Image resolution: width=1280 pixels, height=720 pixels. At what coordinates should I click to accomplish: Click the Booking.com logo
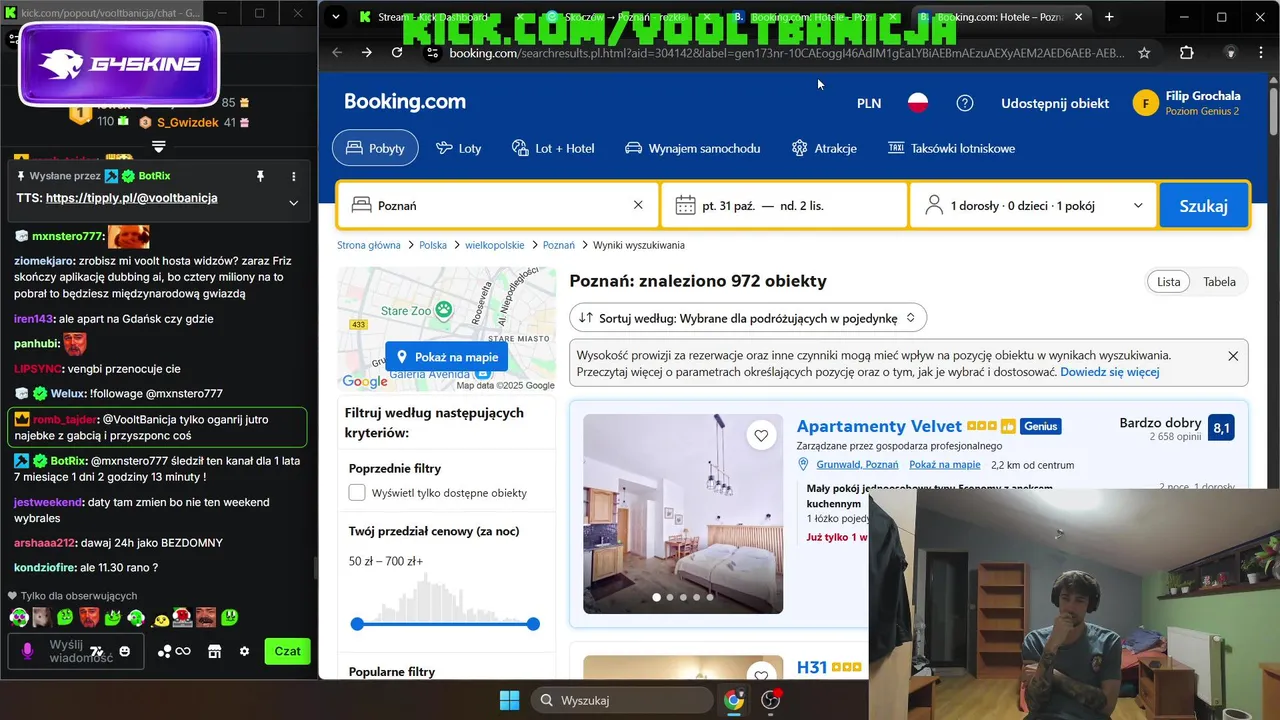(405, 101)
